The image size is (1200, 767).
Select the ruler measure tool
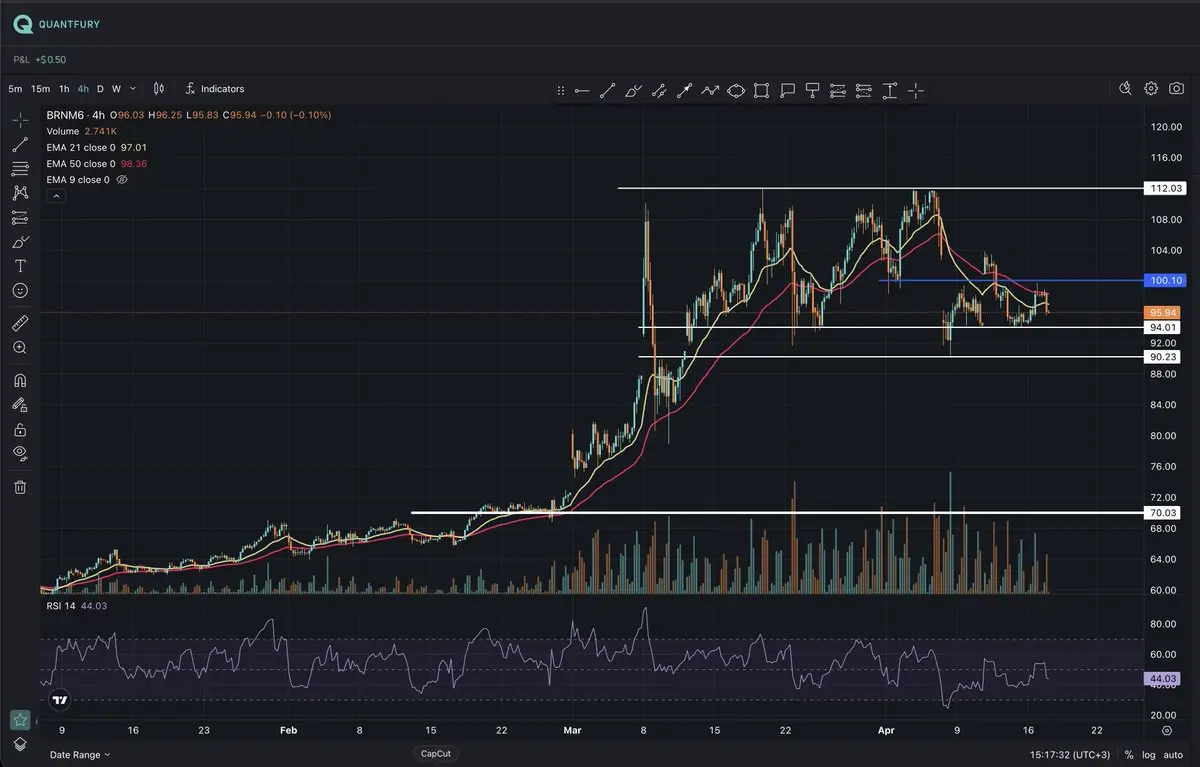20,324
